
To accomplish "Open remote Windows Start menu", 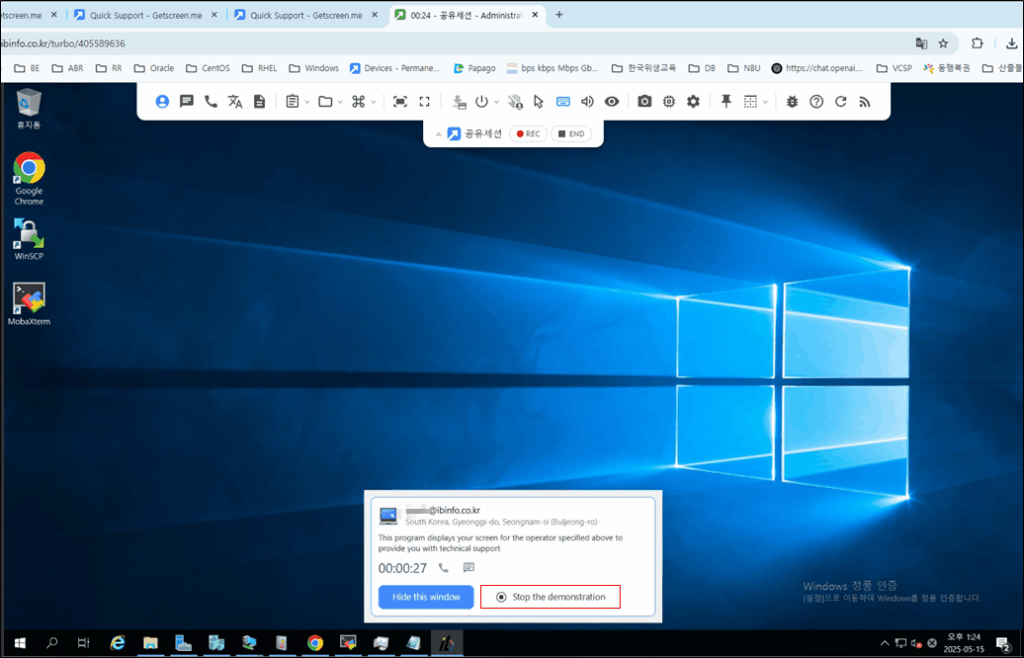I will pos(20,643).
